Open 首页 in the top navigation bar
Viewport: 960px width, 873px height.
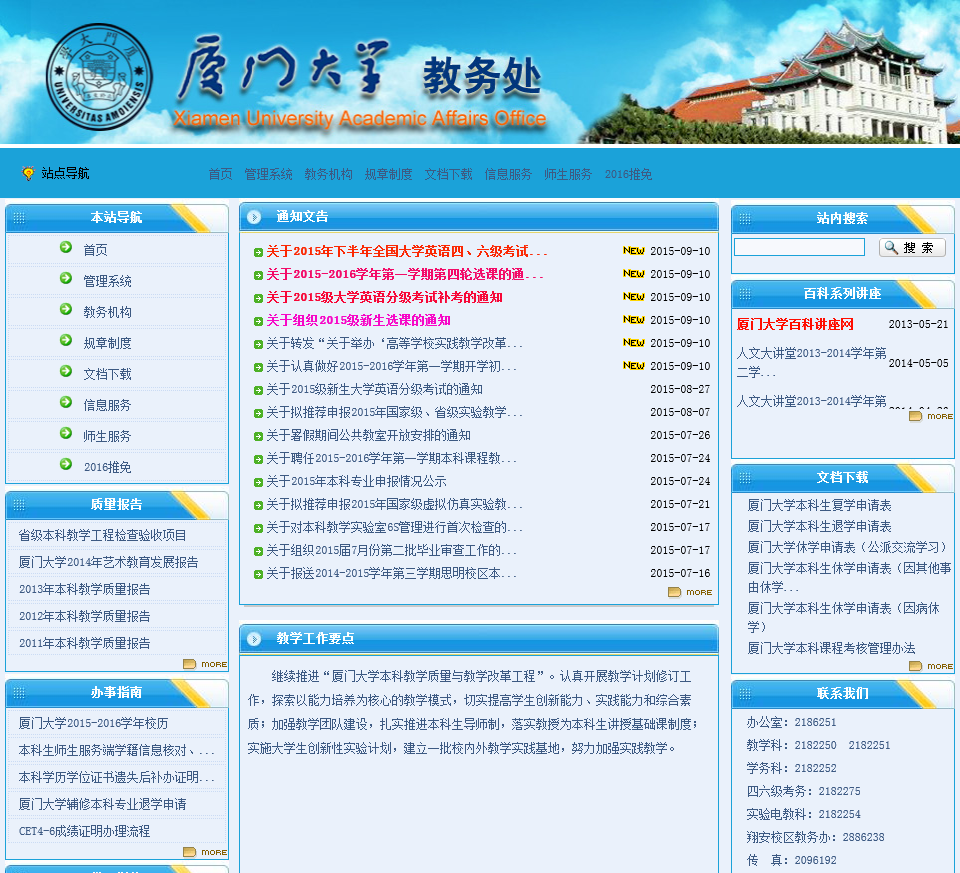click(x=220, y=174)
